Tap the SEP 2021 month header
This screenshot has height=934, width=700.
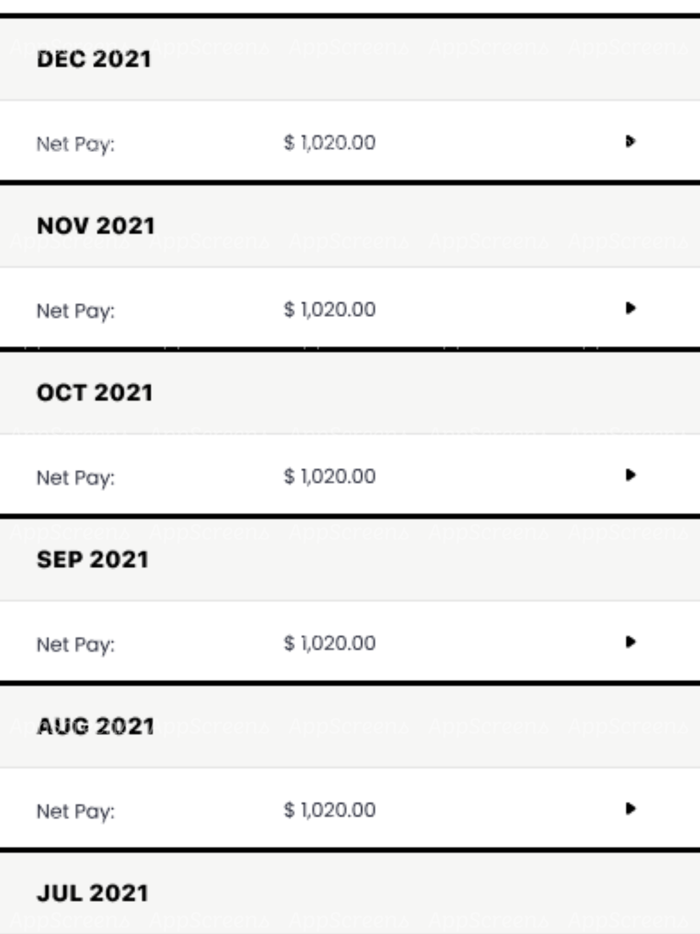coord(93,560)
